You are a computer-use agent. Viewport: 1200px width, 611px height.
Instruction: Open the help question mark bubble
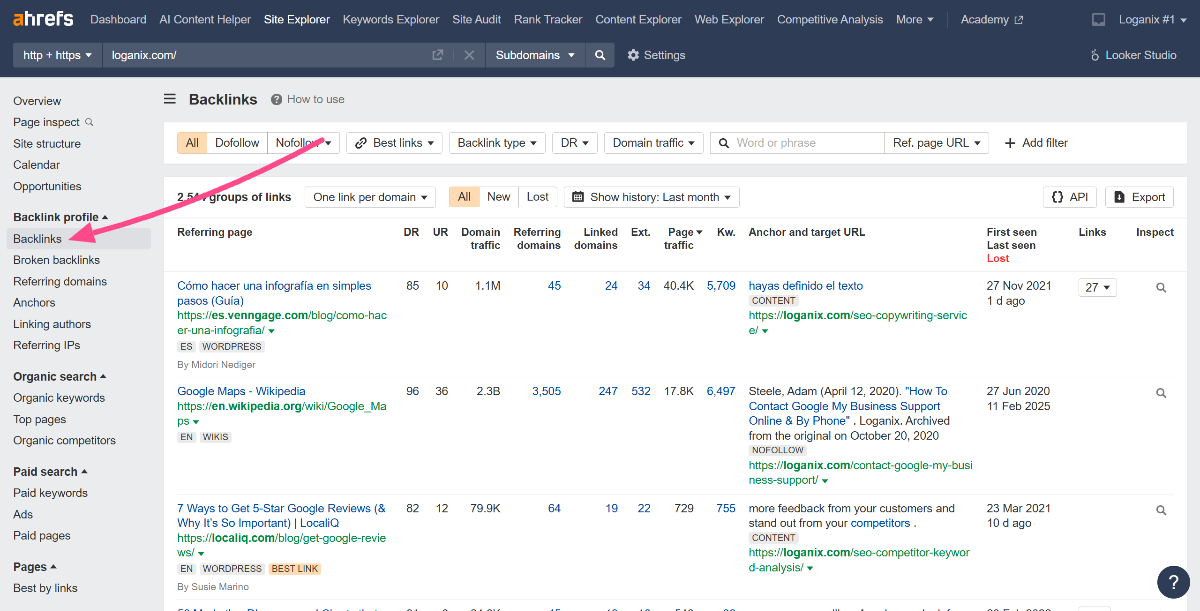pyautogui.click(x=1173, y=583)
